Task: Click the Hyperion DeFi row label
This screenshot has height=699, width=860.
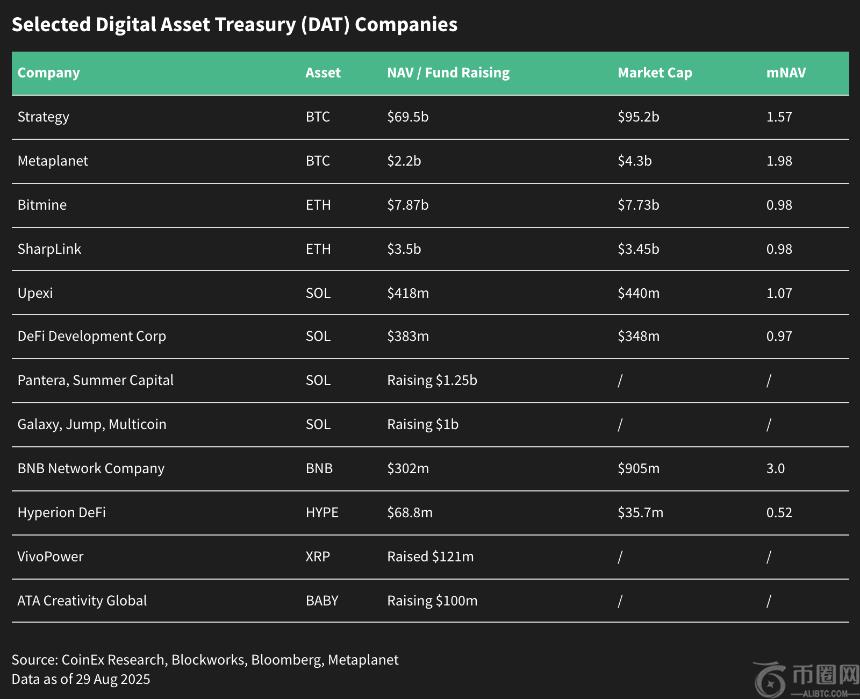Action: (61, 512)
